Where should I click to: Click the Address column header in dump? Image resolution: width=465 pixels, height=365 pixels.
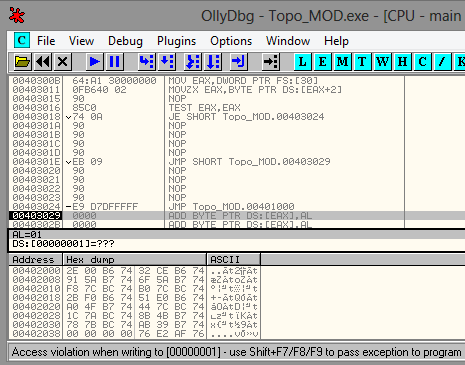coord(36,259)
